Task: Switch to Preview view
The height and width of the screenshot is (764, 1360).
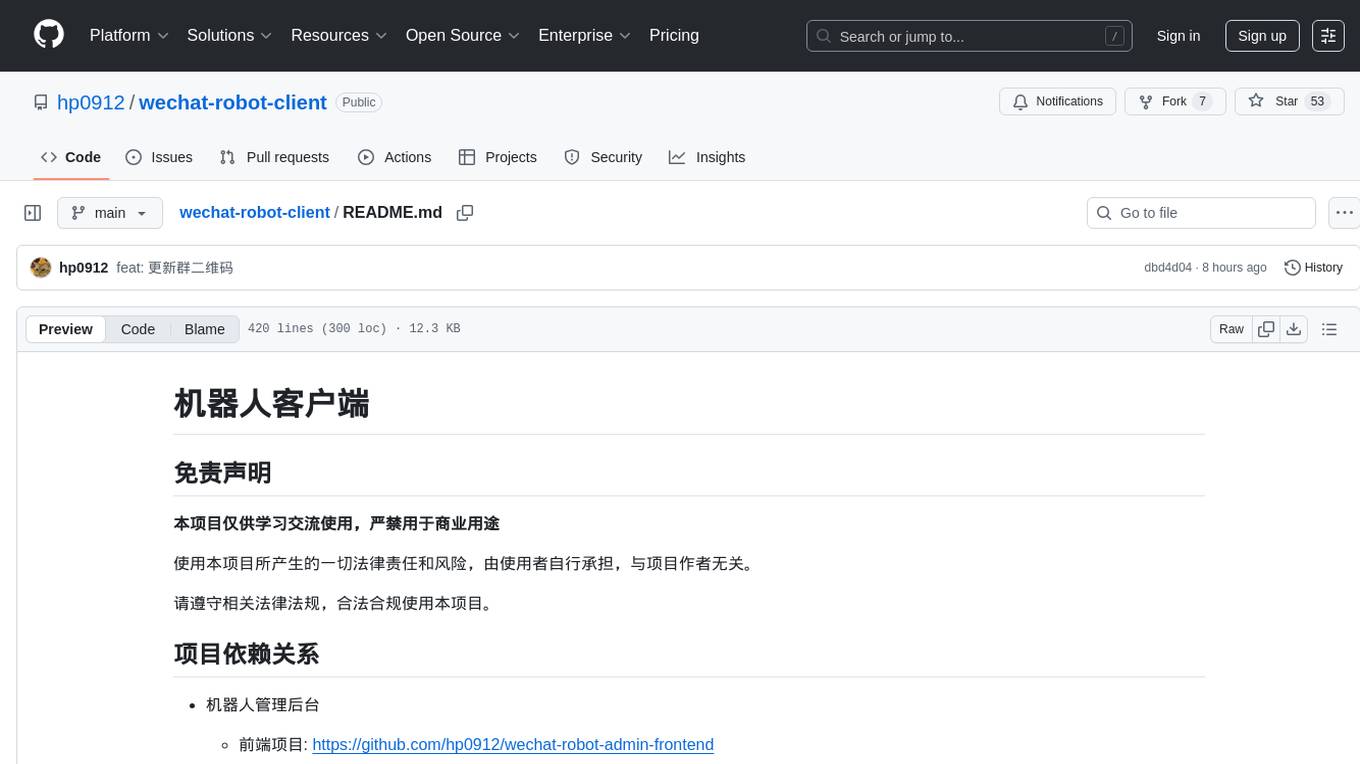Action: [66, 329]
